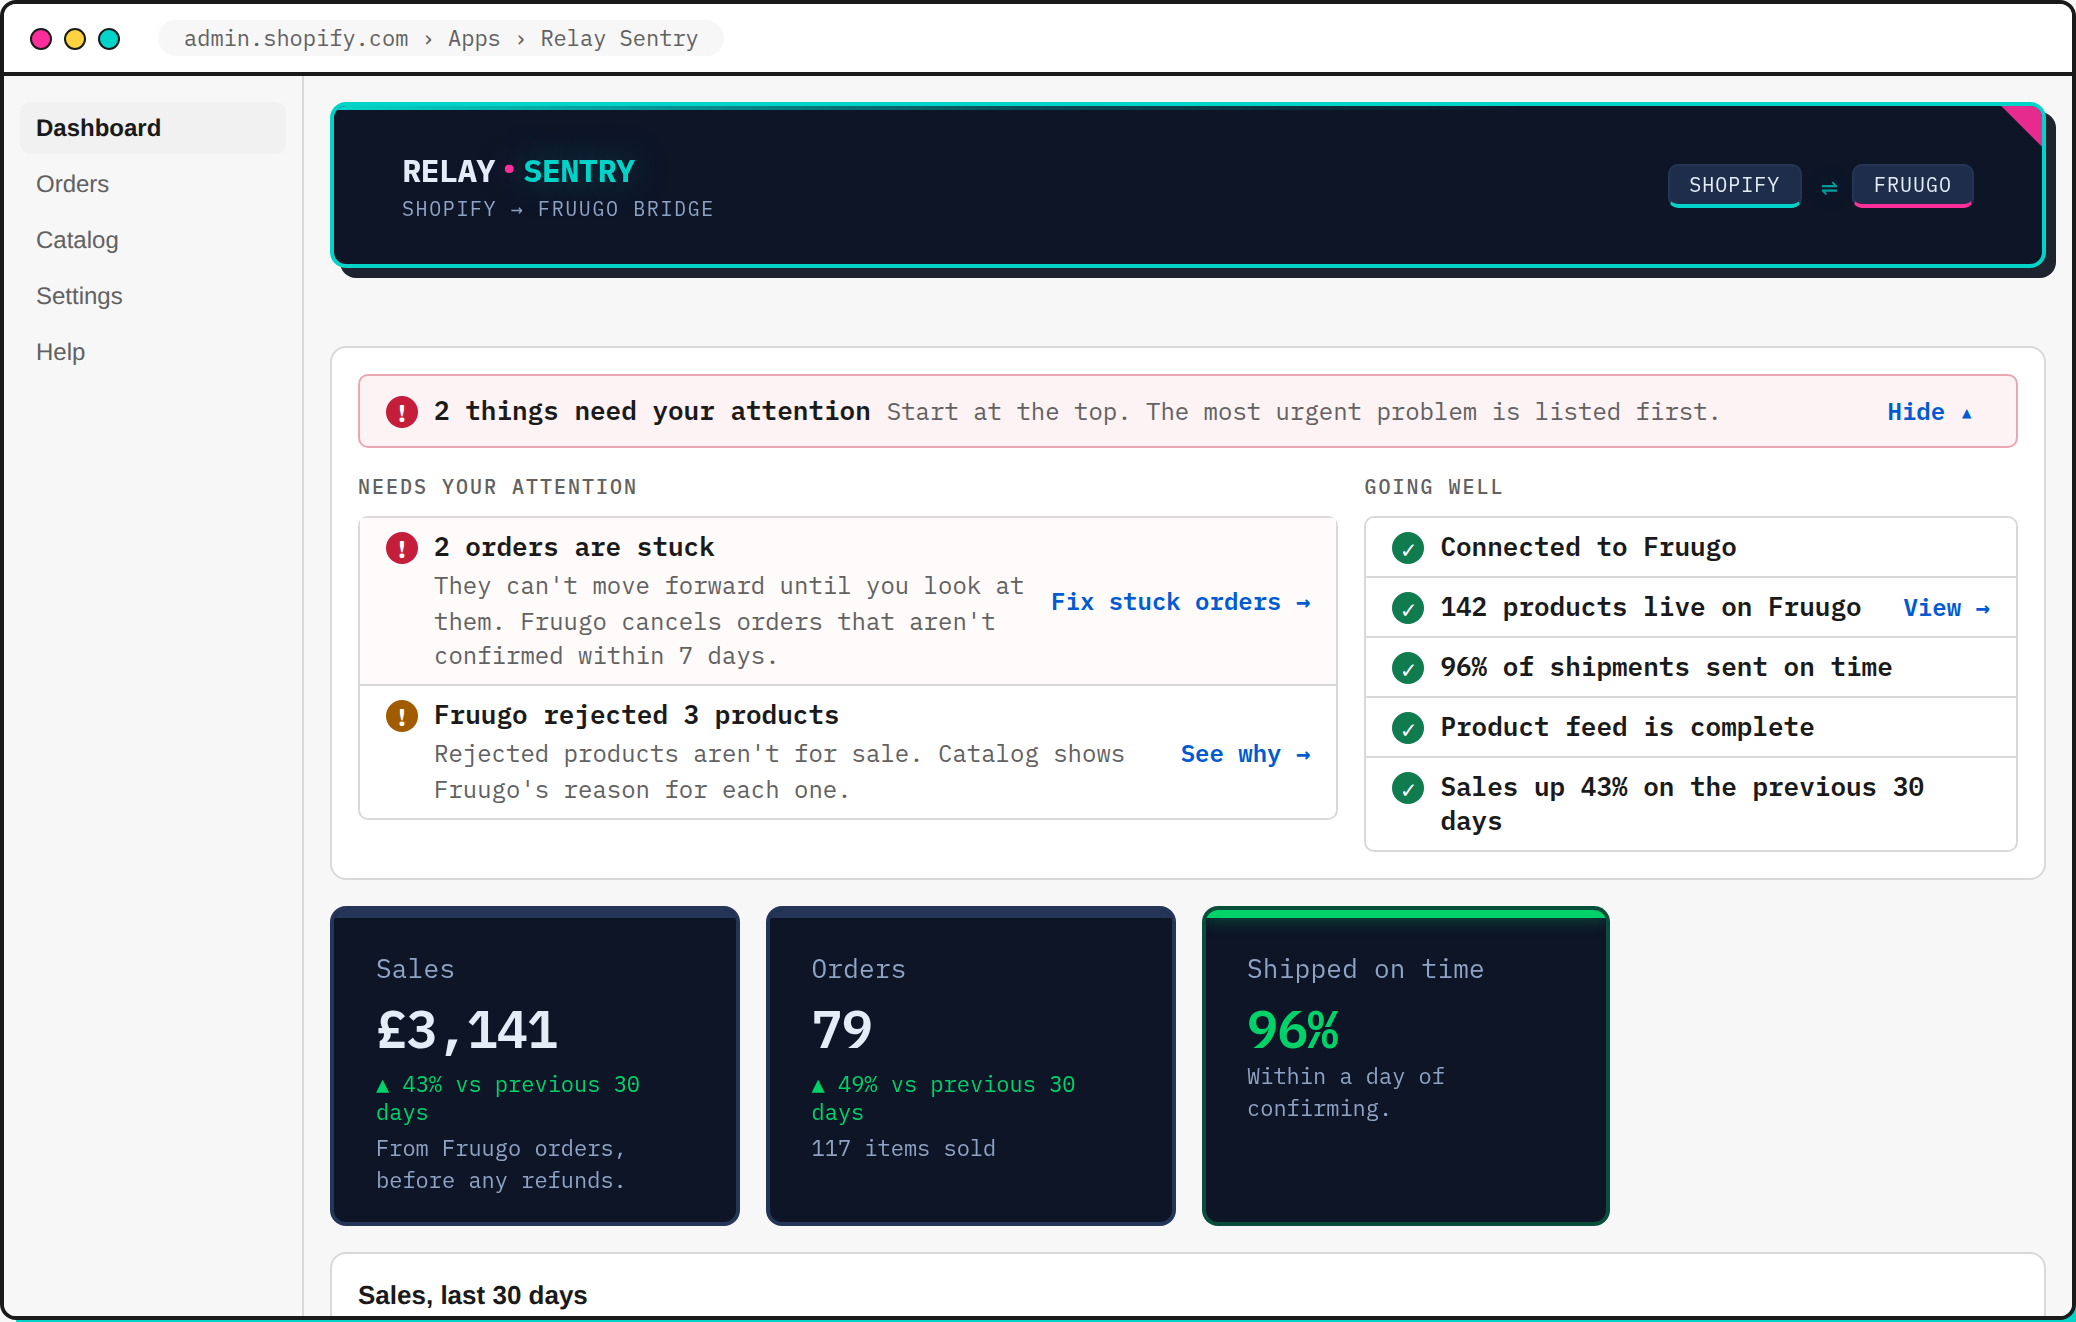The height and width of the screenshot is (1322, 2076).
Task: Click 'NEEDS YOUR ATTENTION' section label
Action: (497, 487)
